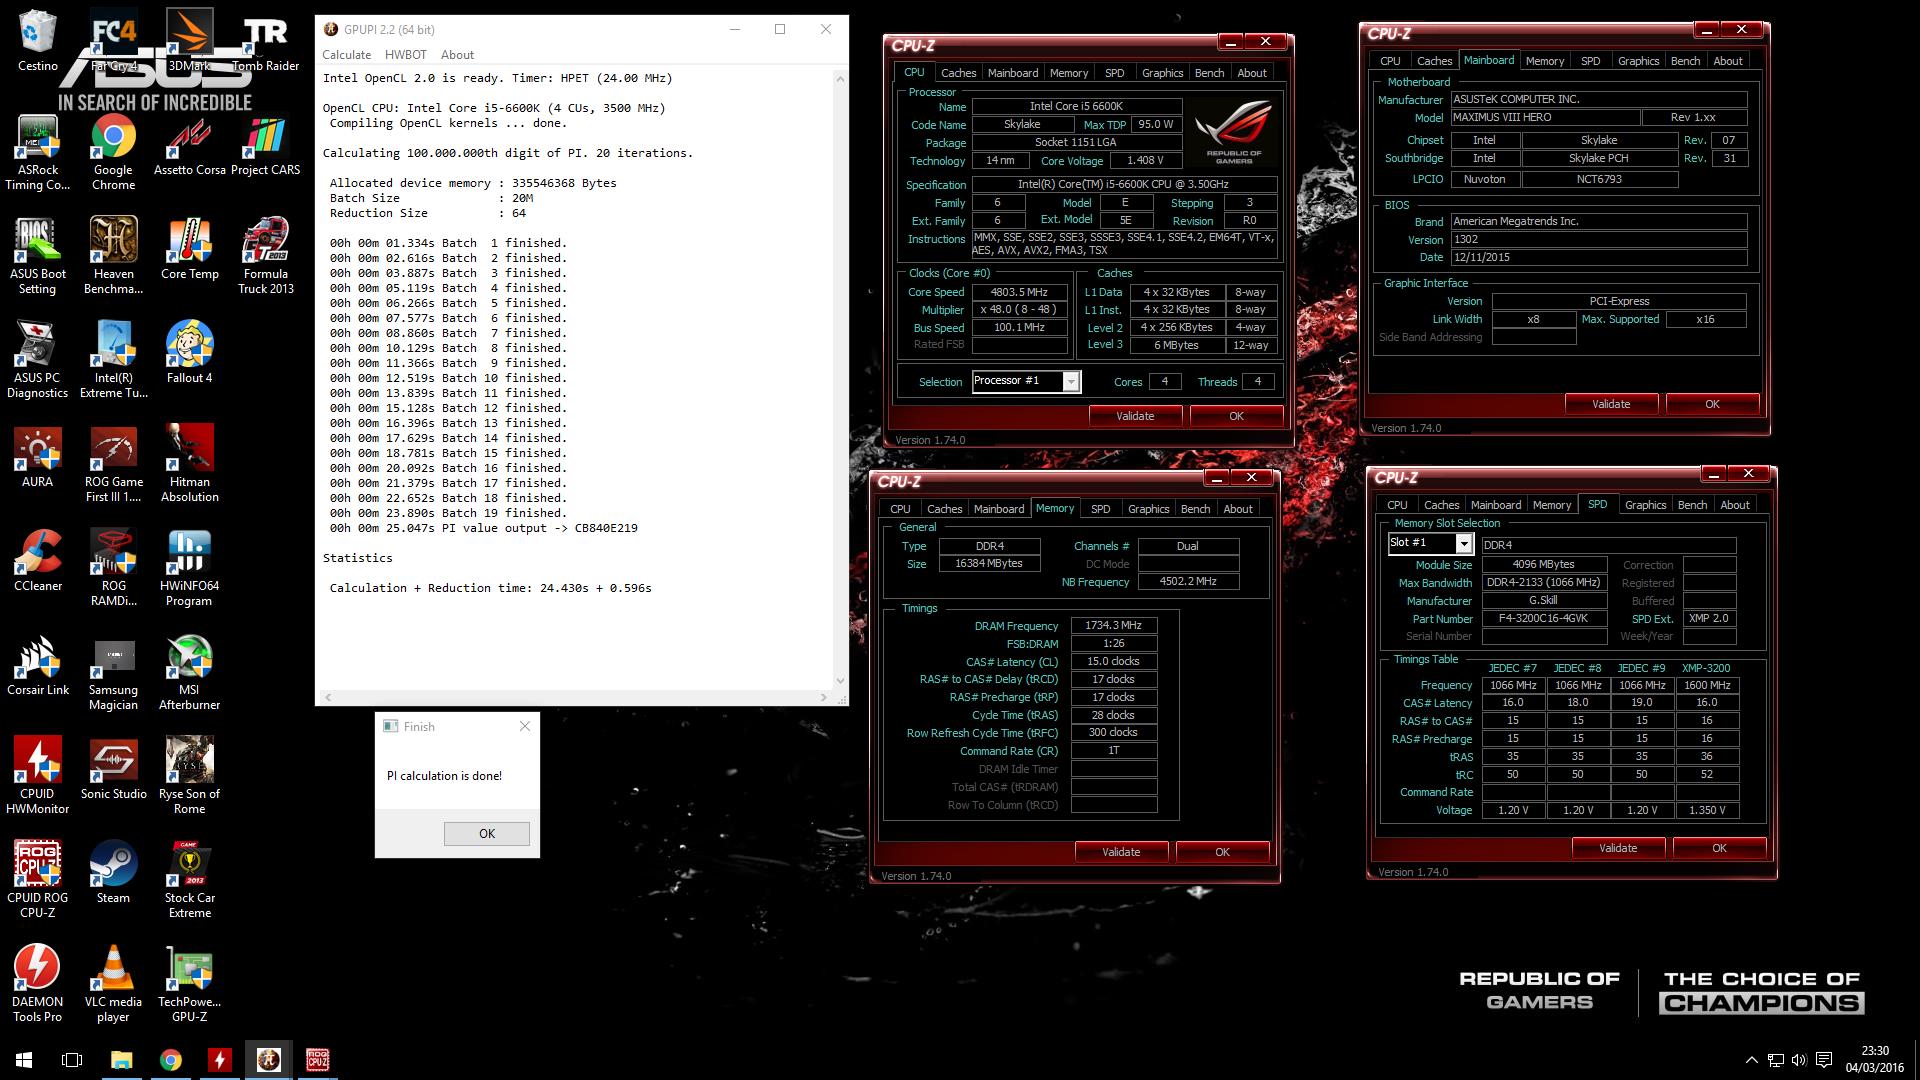Launch the CCleaner desktop shortcut
Screen dimensions: 1920x1080
pos(38,562)
